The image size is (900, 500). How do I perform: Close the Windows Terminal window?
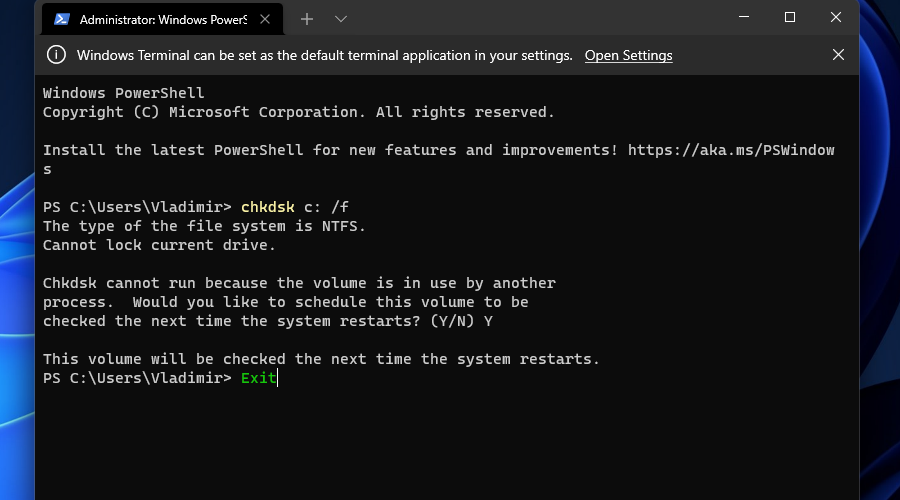[x=836, y=17]
